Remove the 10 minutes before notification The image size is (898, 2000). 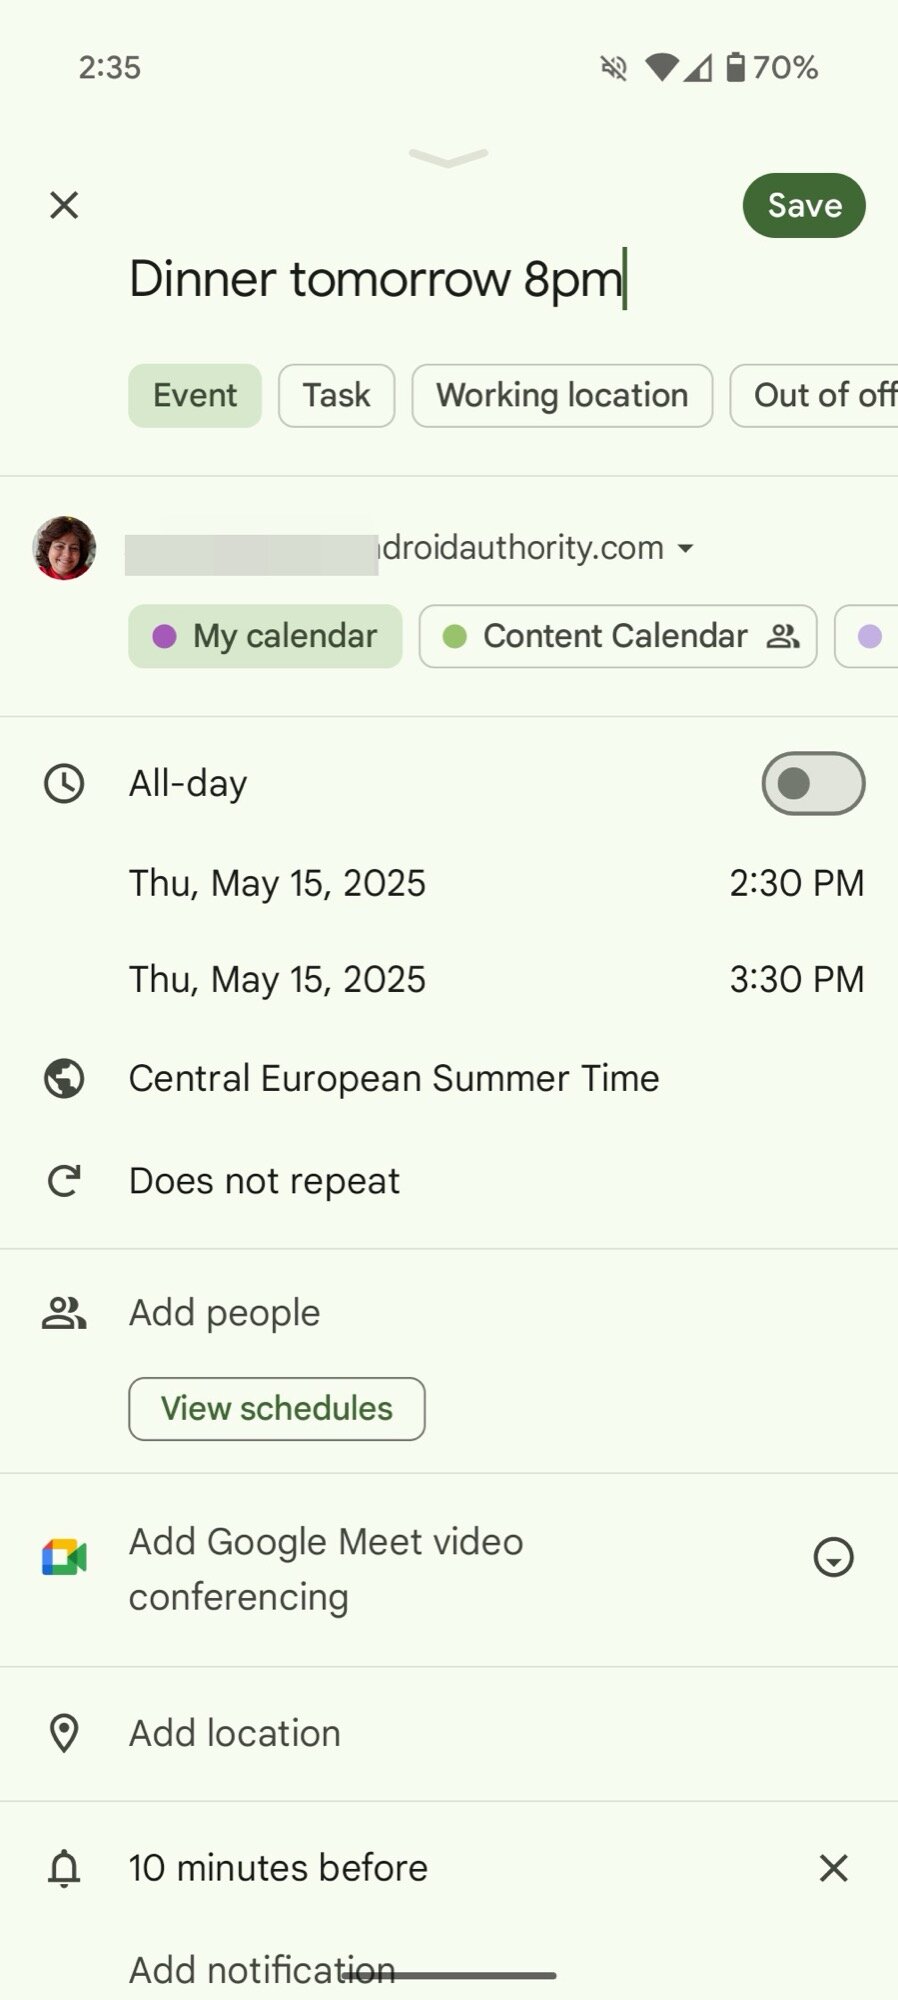(833, 1868)
